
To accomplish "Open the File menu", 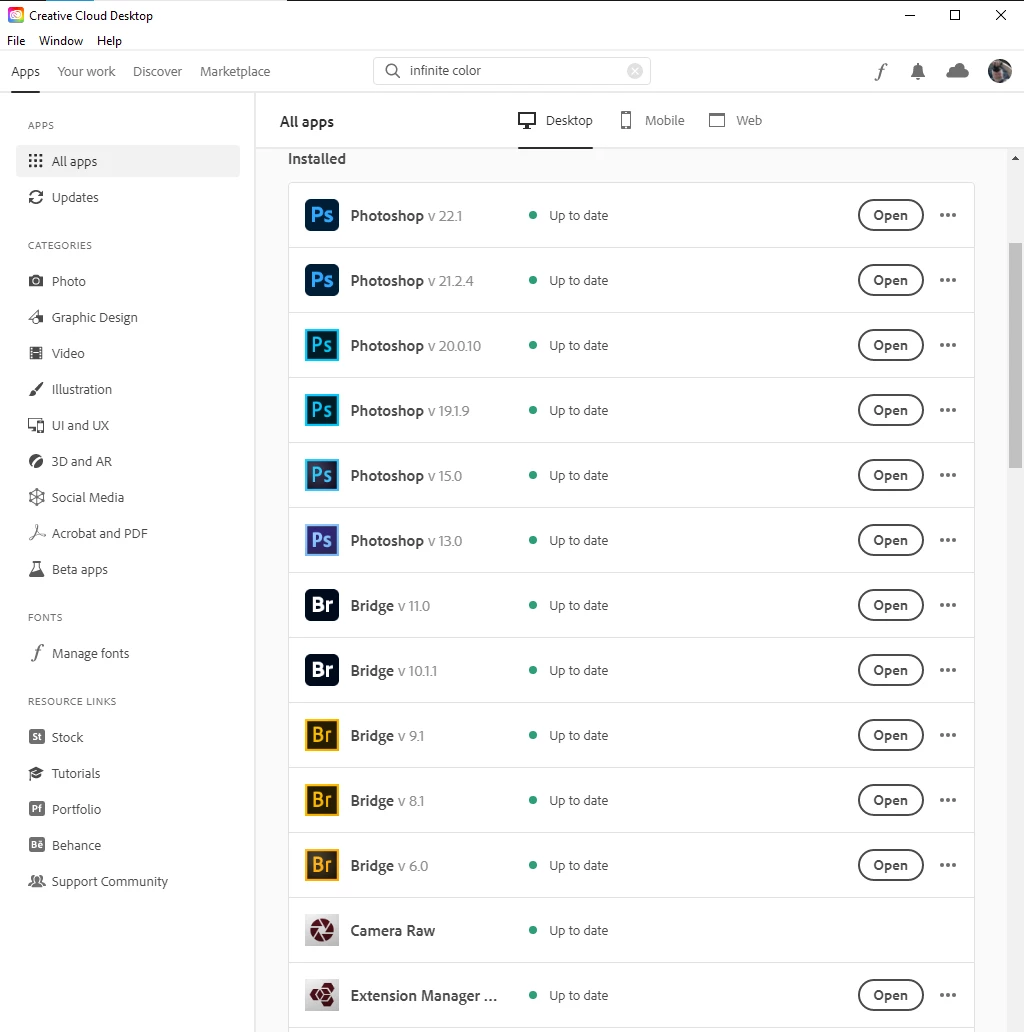I will coord(16,41).
